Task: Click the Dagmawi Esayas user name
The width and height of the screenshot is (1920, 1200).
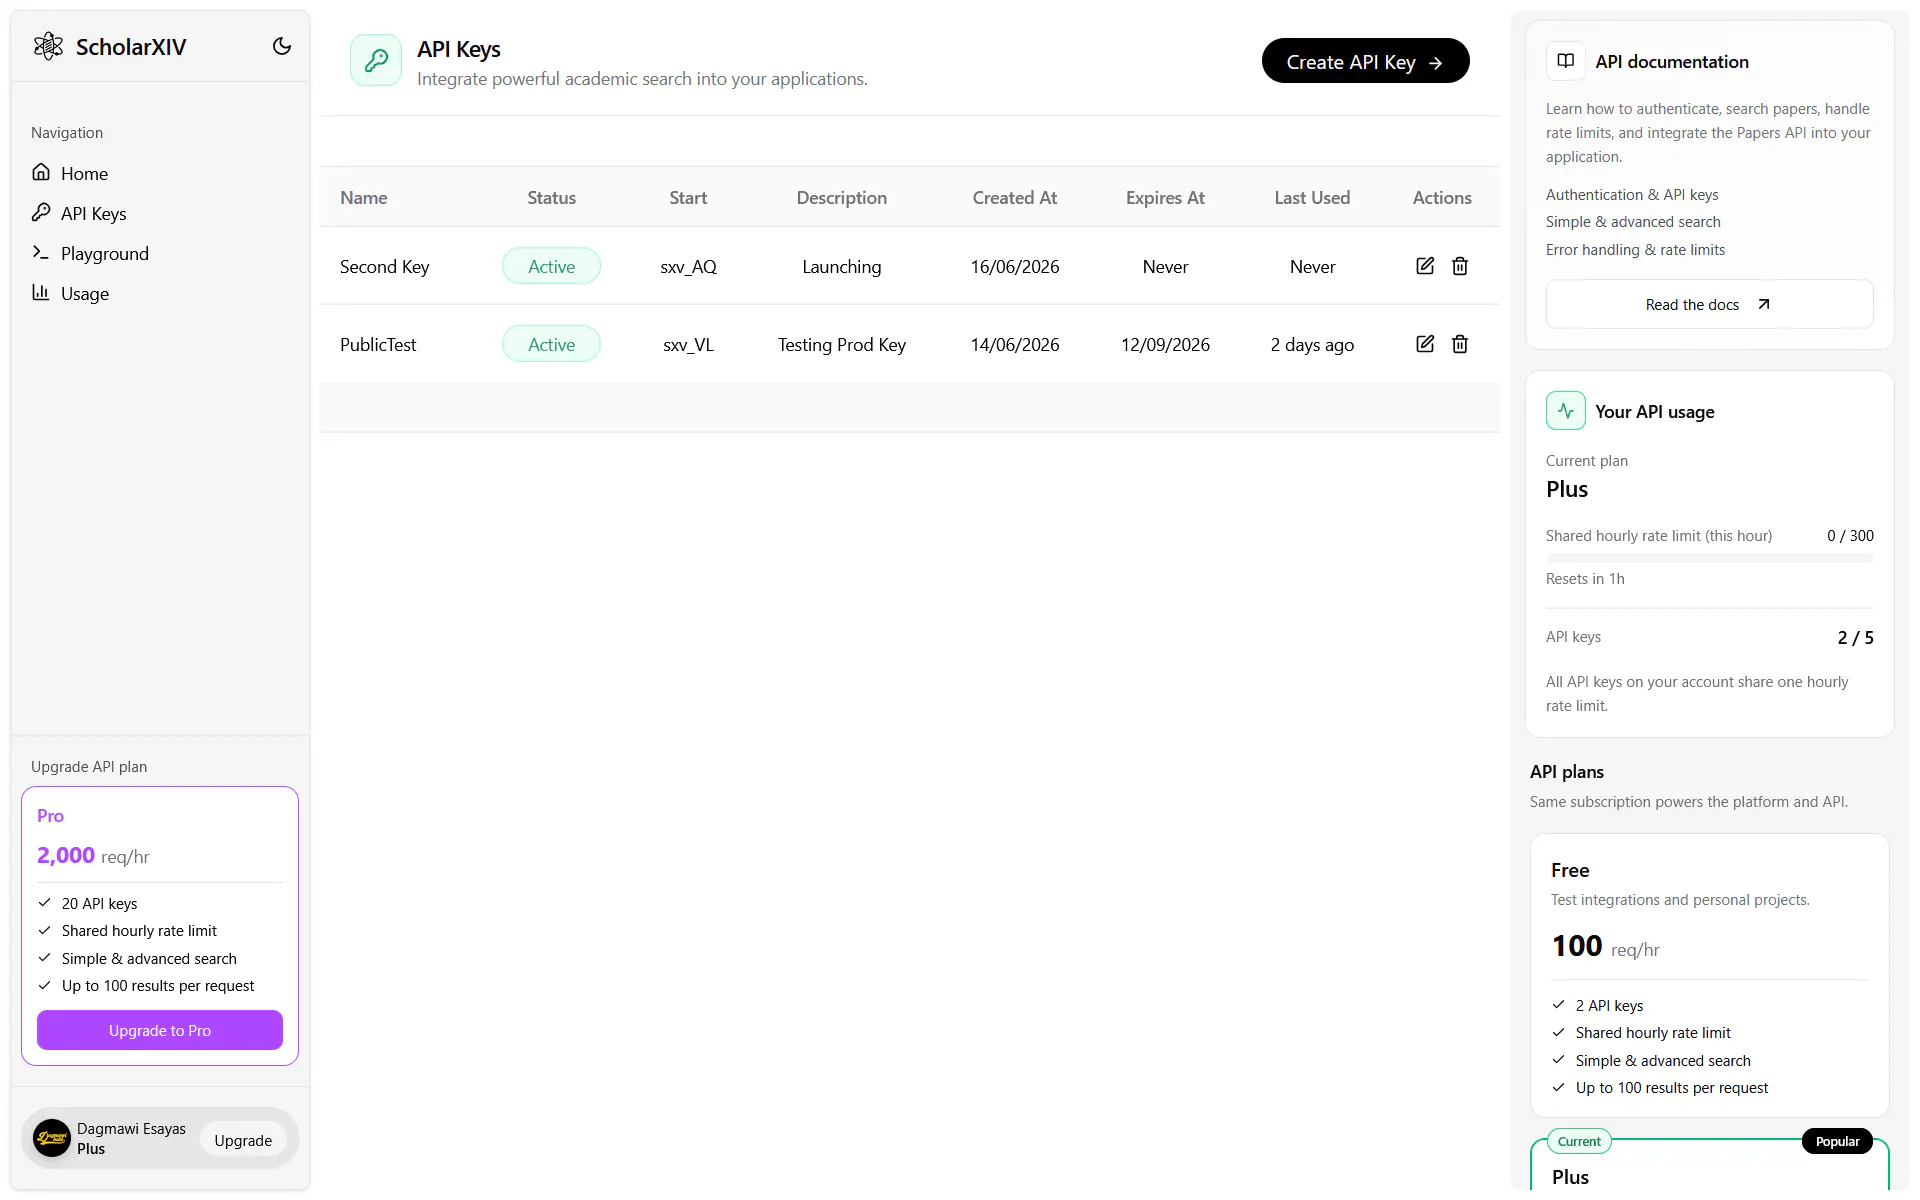Action: point(131,1128)
